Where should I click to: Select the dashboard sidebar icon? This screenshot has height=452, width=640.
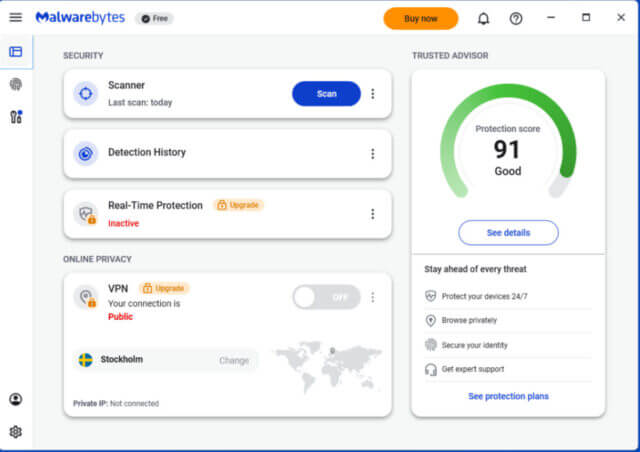[16, 52]
